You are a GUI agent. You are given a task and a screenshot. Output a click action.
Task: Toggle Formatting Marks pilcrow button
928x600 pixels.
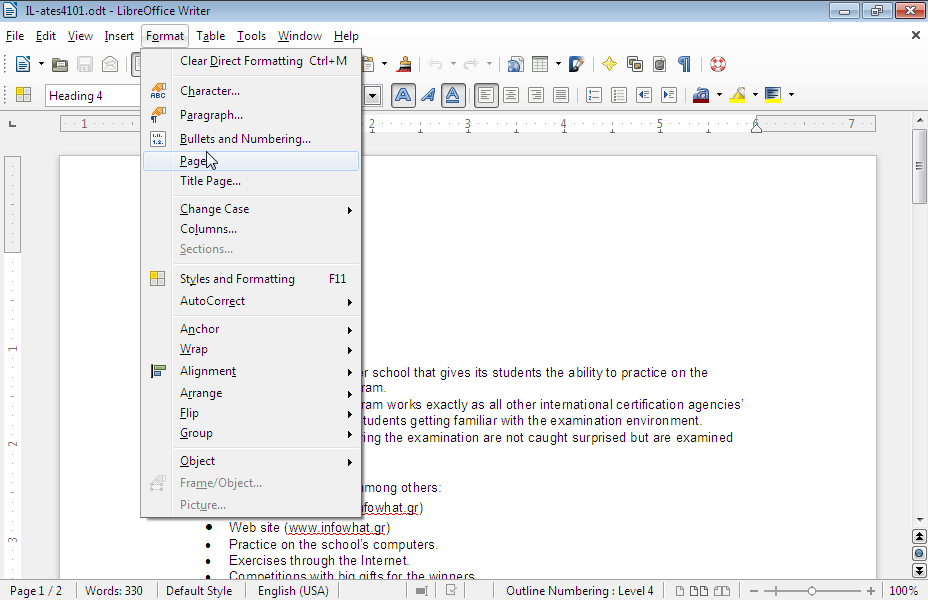pos(685,64)
